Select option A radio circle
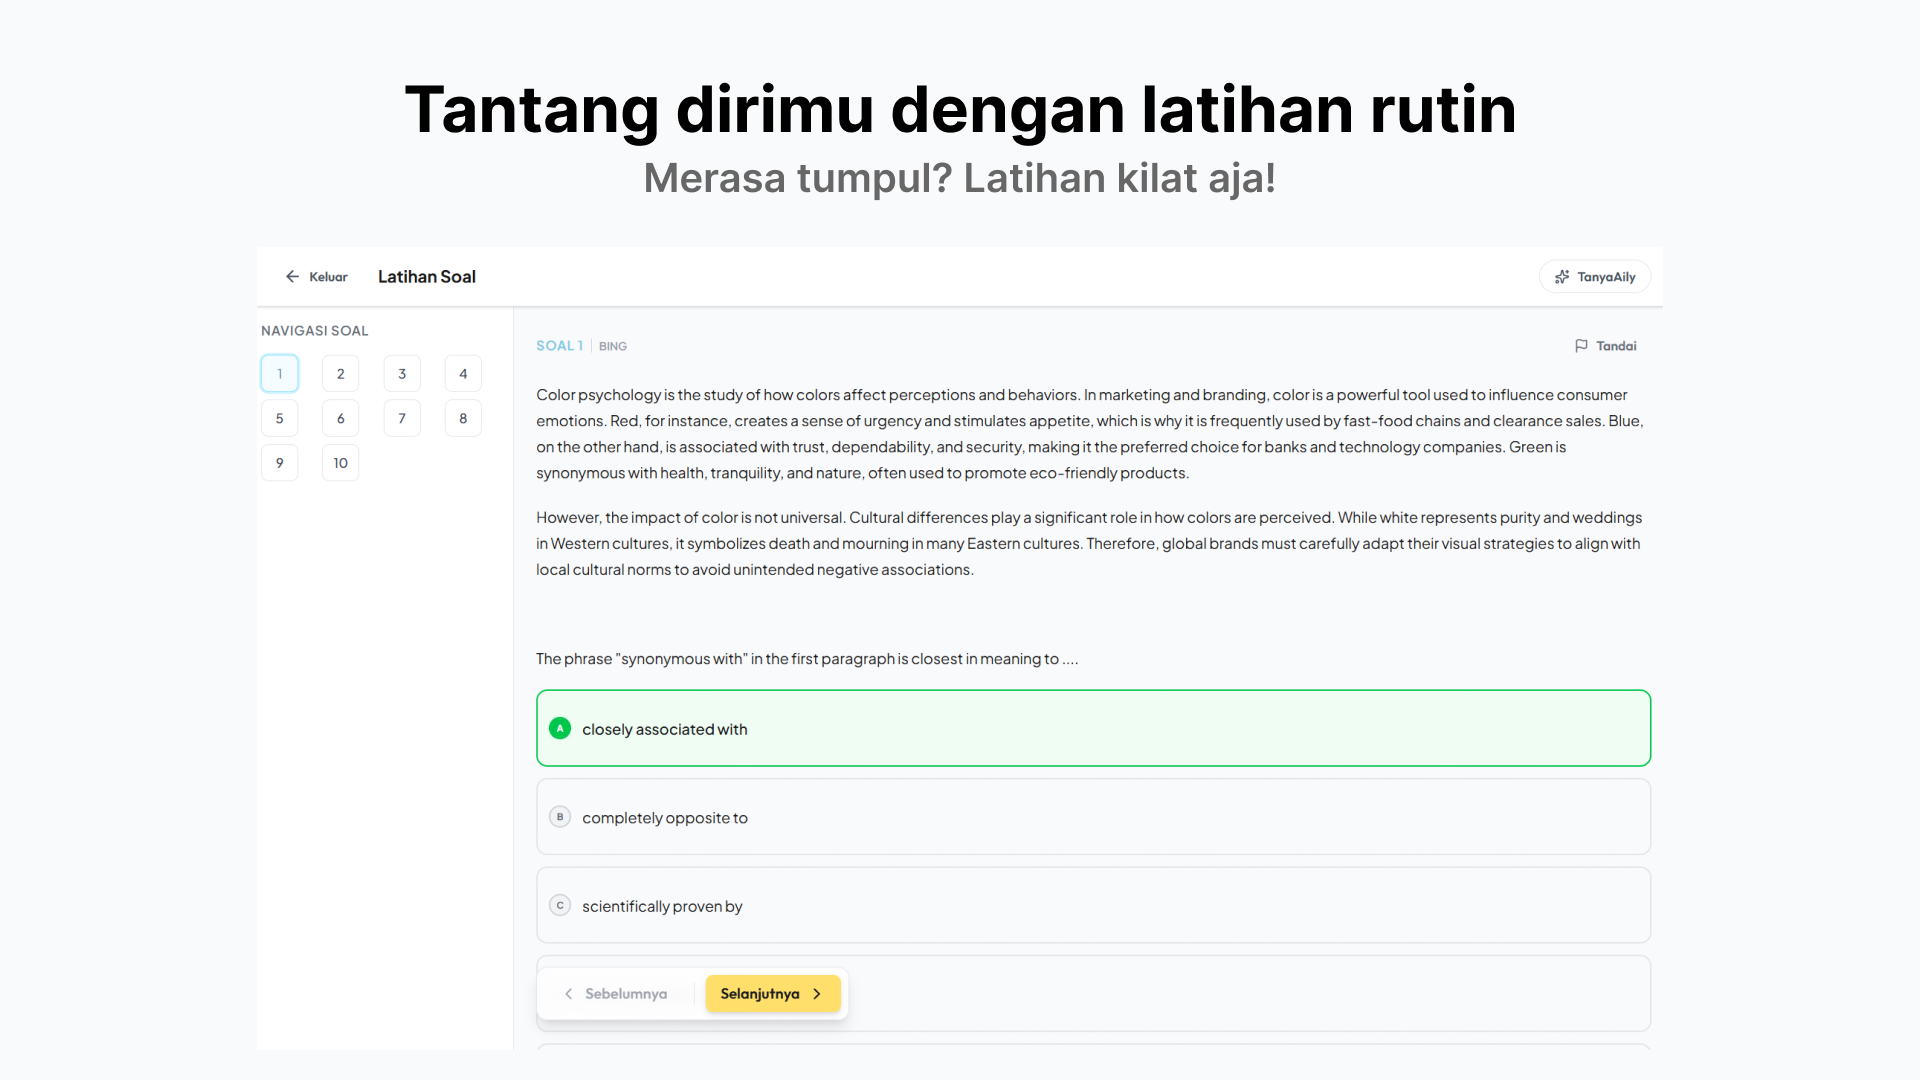 click(x=560, y=729)
